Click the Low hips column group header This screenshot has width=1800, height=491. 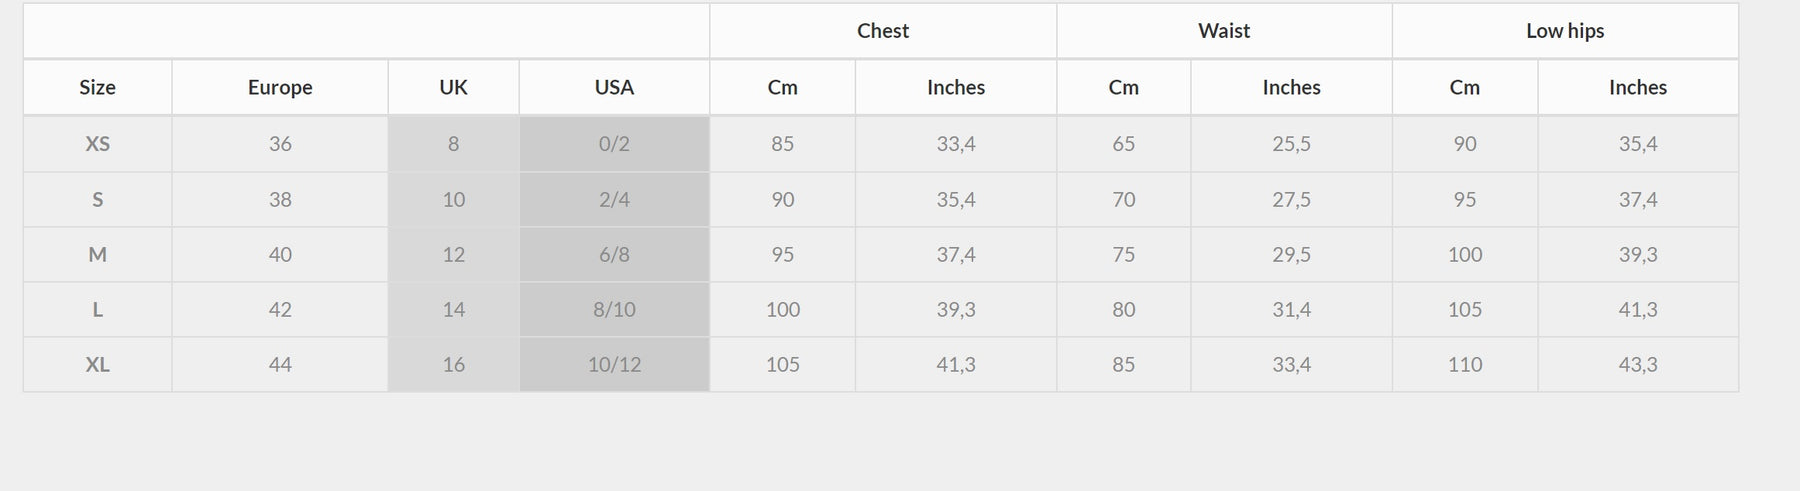tap(1565, 31)
